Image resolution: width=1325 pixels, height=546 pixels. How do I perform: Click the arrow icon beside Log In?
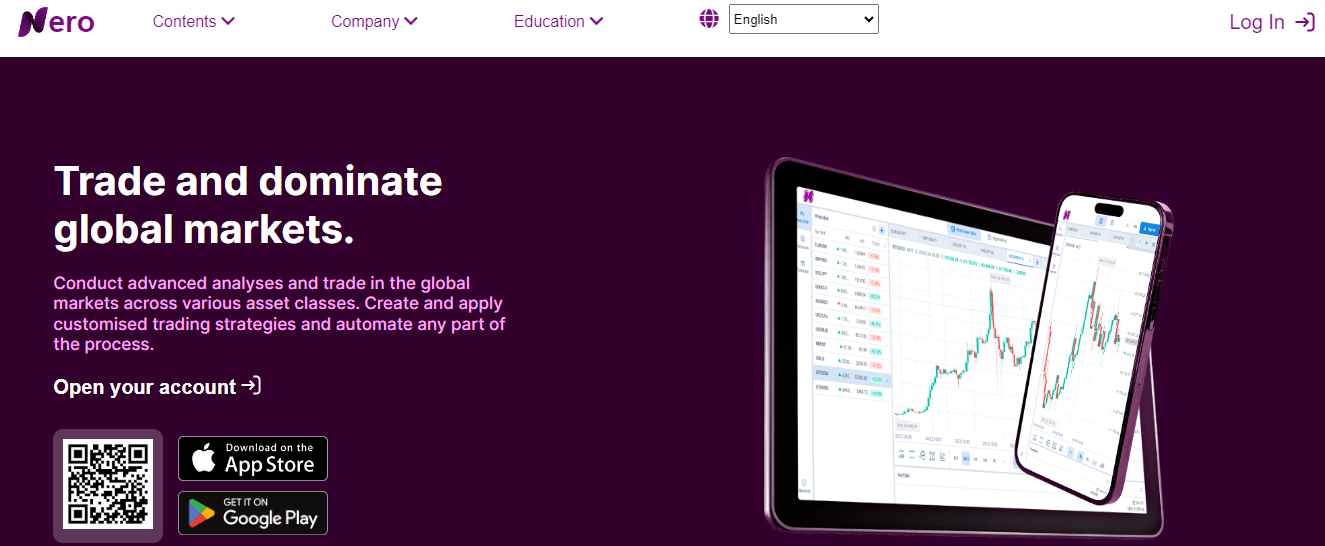click(1304, 22)
